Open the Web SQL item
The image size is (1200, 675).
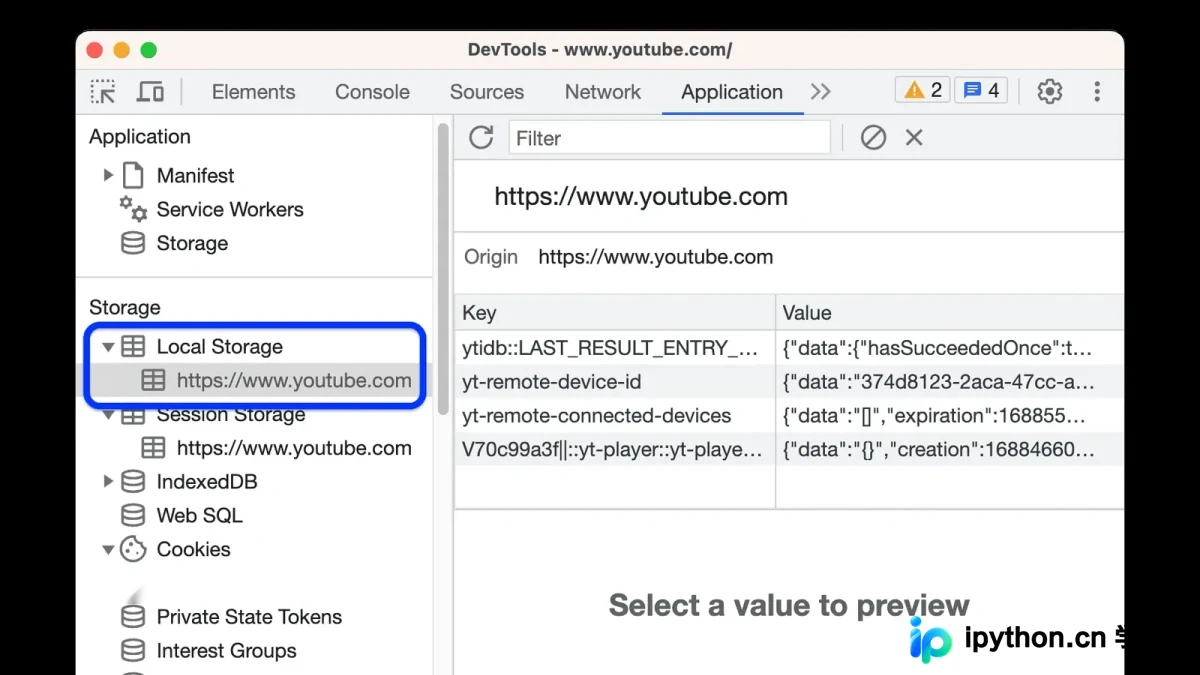200,515
